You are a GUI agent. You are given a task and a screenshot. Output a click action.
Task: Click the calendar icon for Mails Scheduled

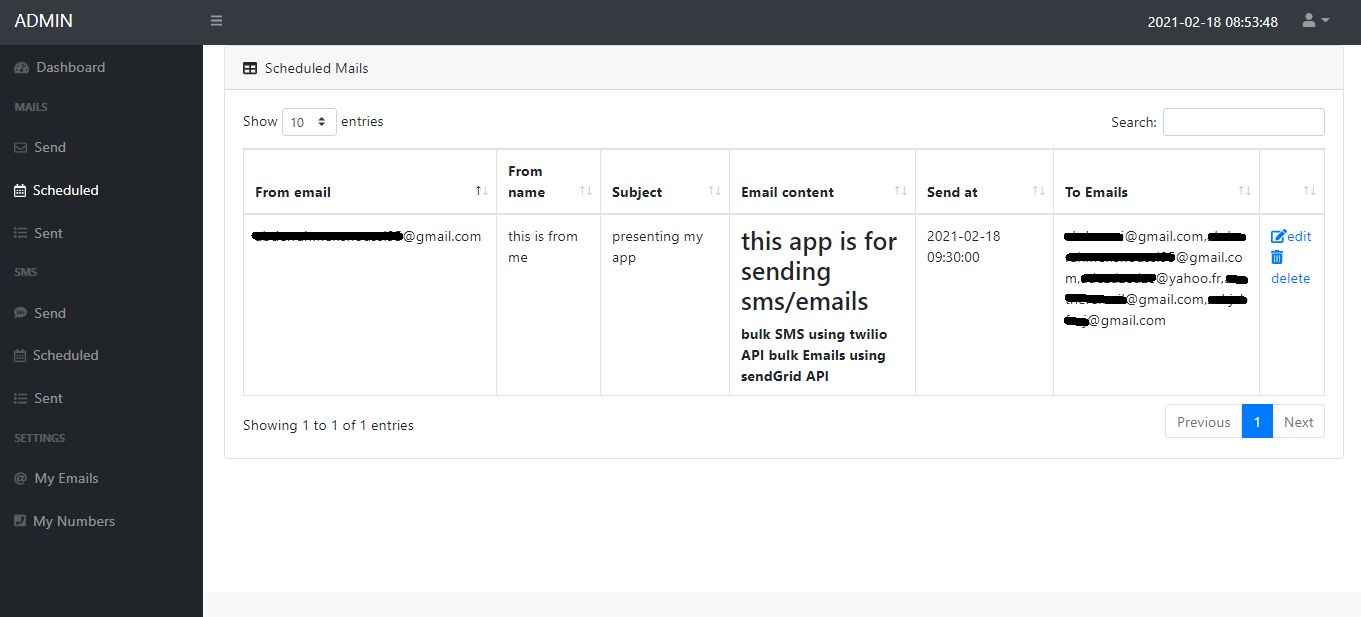coord(20,191)
